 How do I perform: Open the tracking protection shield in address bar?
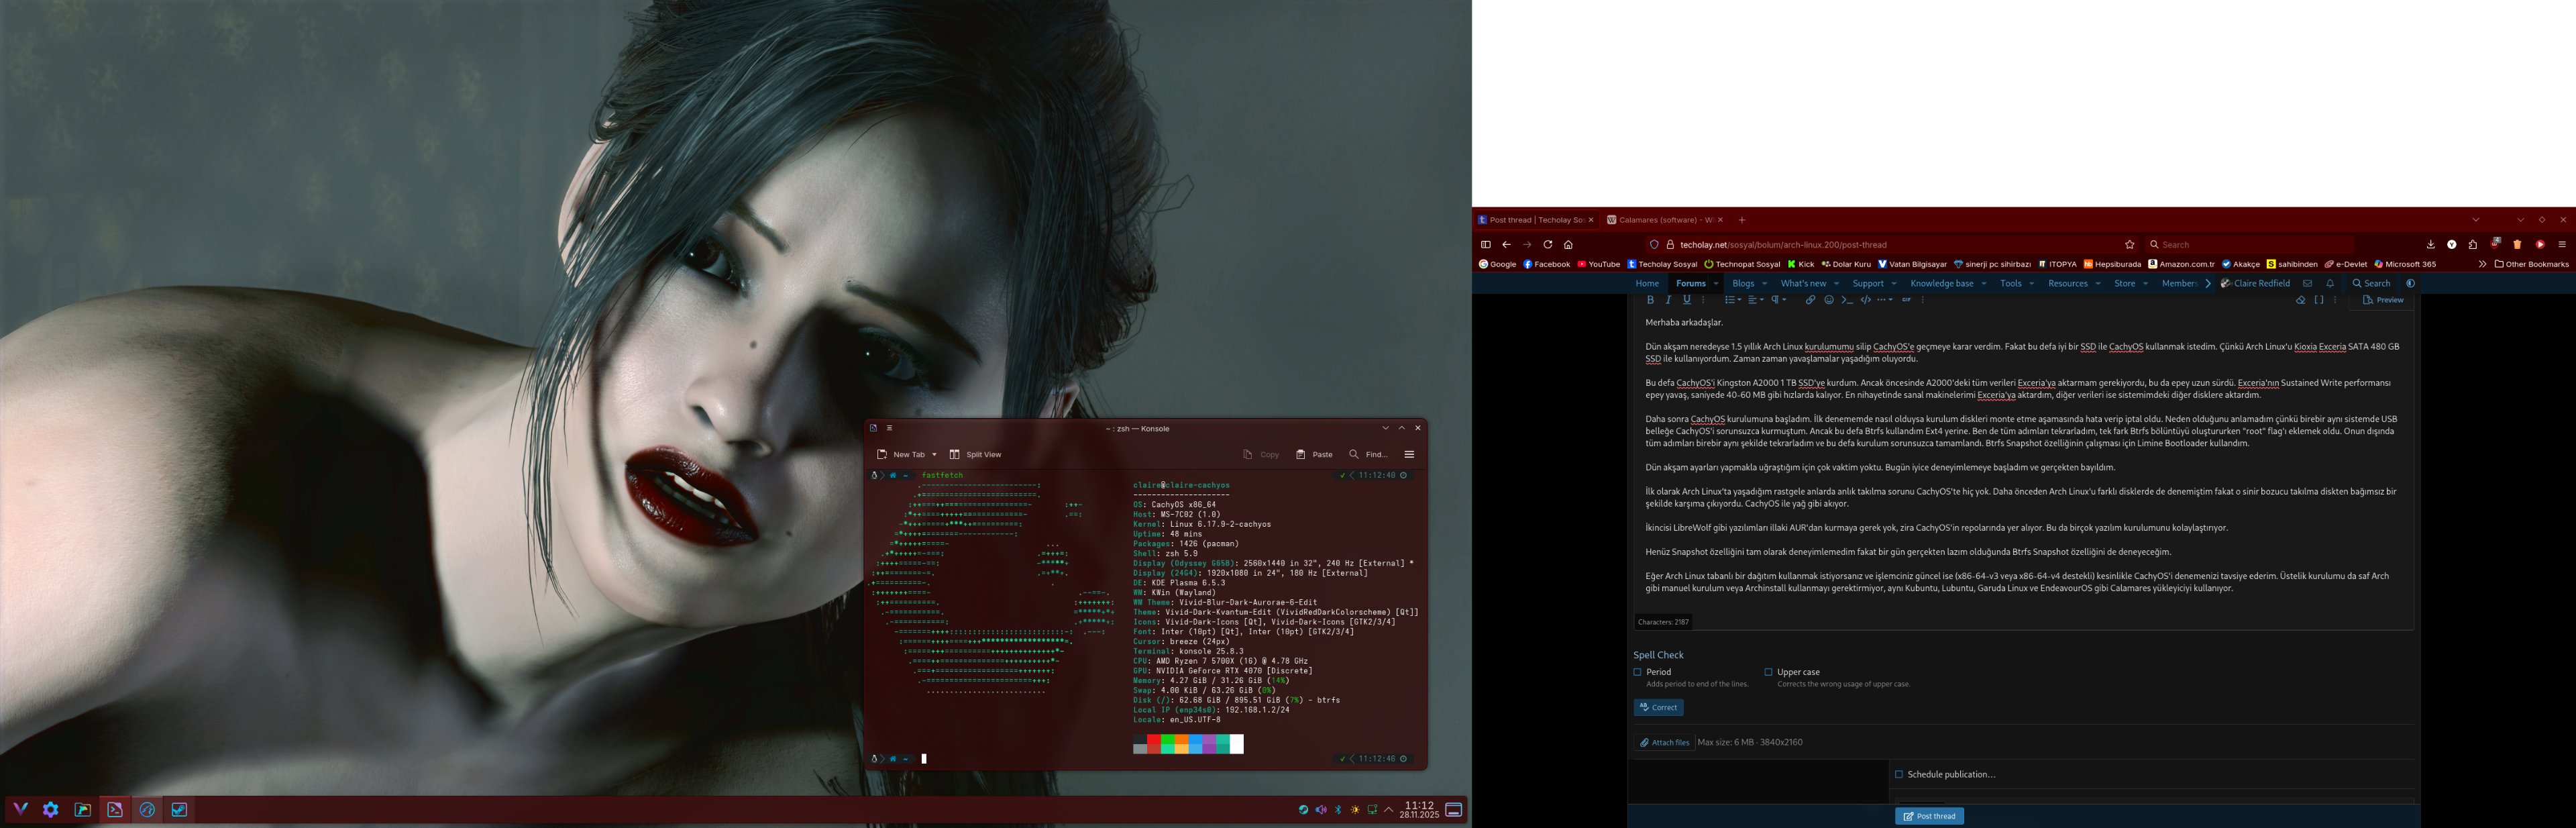pos(1654,245)
